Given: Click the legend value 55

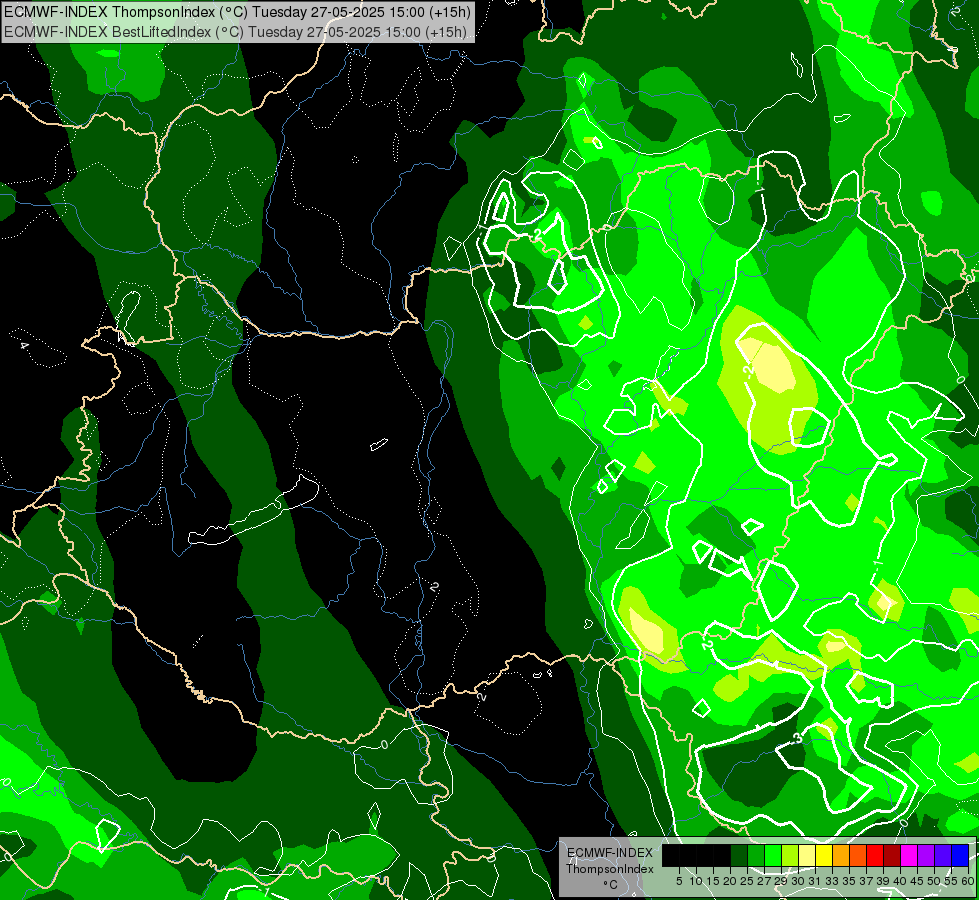Looking at the screenshot, I should point(951,881).
